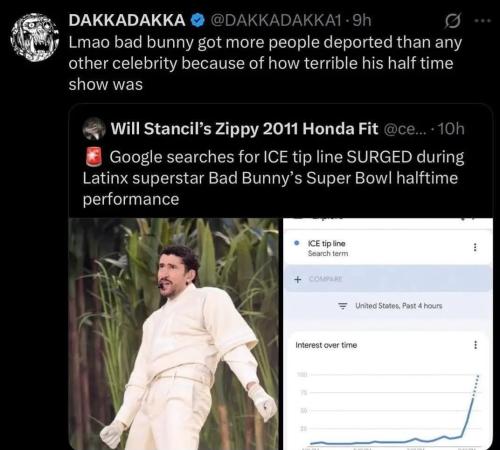Screen dimensions: 500x450
Task: Open DAKKADAKKA profile avatar
Action: tap(35, 37)
